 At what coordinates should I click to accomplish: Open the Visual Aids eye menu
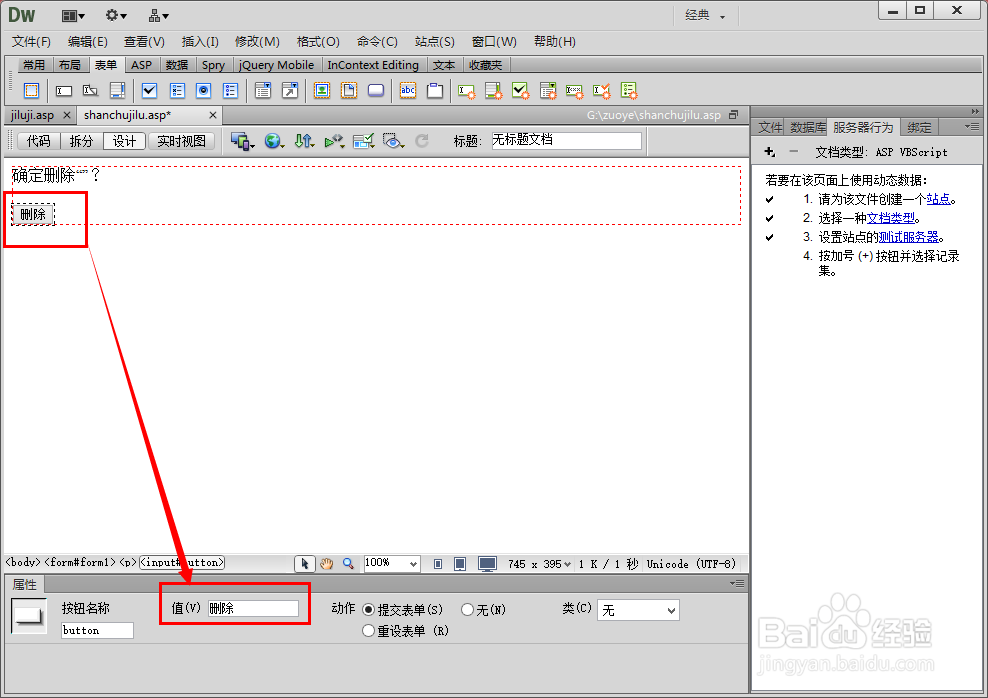pos(394,141)
